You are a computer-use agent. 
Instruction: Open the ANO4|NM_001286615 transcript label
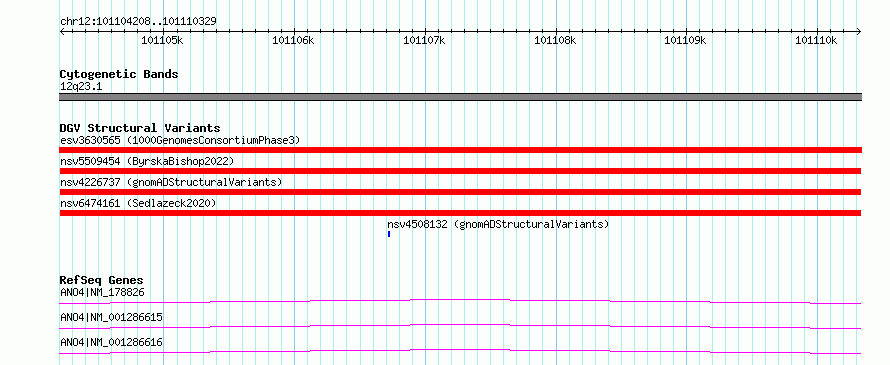[111, 317]
